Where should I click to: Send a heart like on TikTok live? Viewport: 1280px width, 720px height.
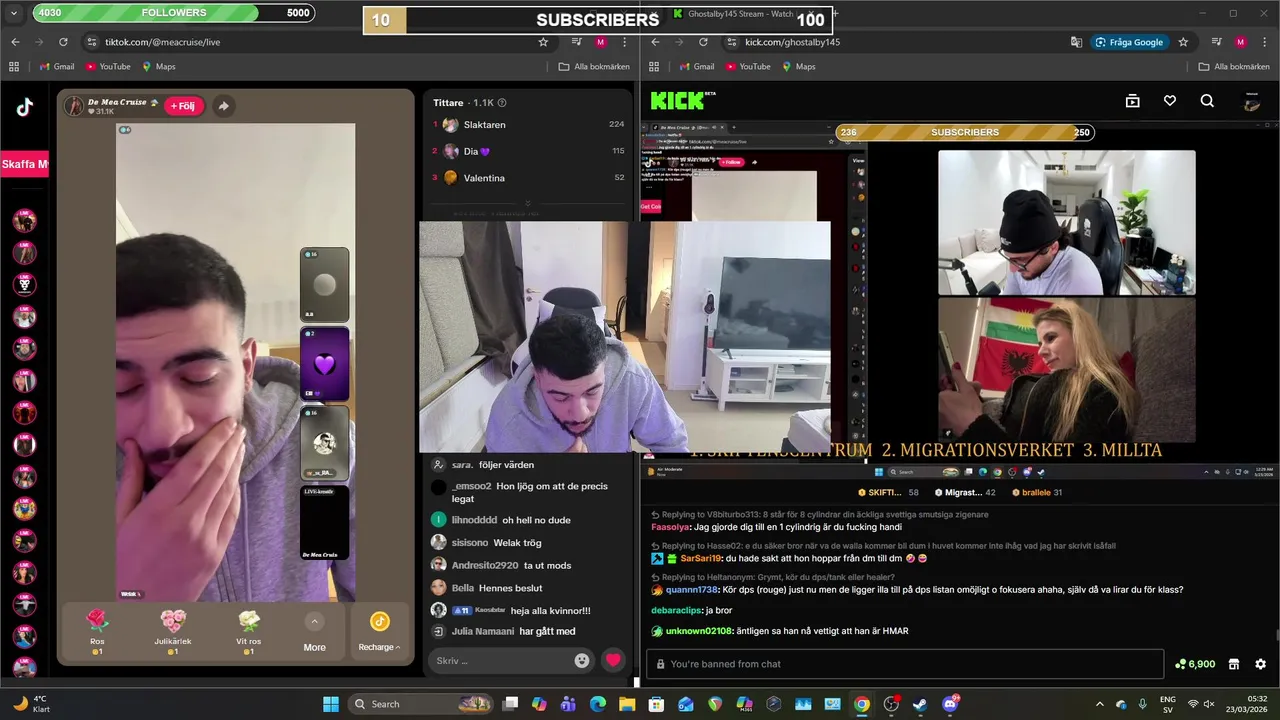coord(613,660)
